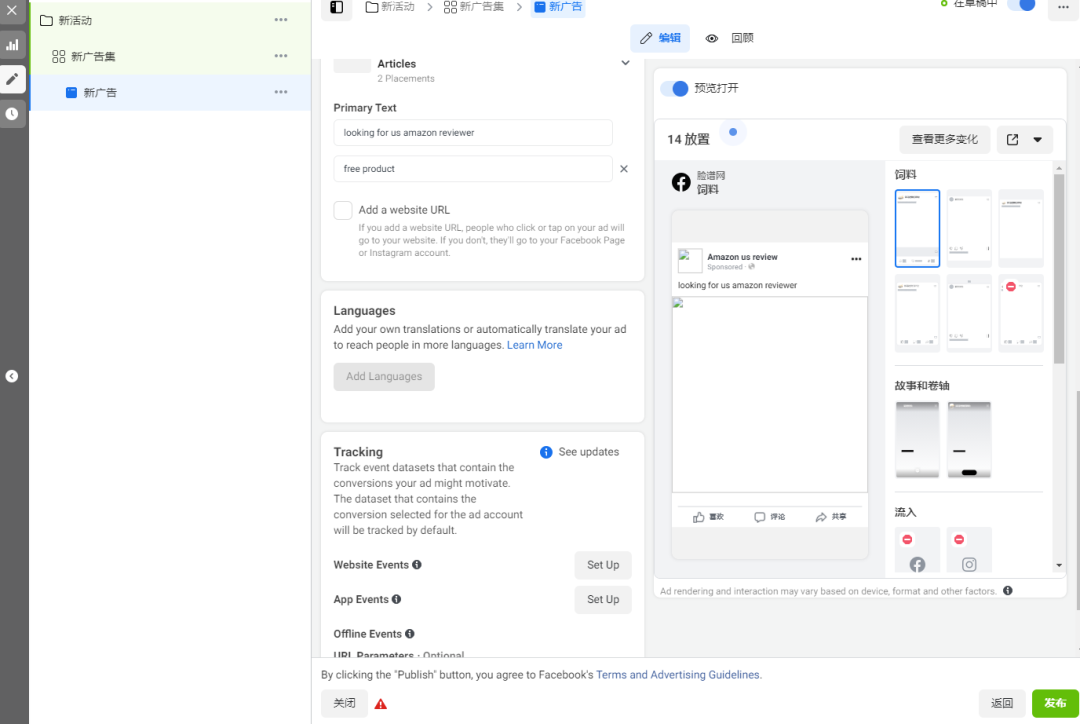1080x724 pixels.
Task: Select the Instagram in-stream placement thumbnail
Action: (x=969, y=550)
